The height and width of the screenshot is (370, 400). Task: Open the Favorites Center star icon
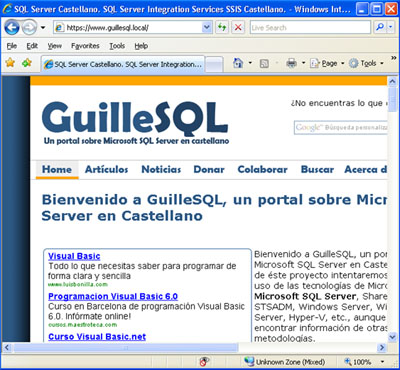pyautogui.click(x=10, y=63)
